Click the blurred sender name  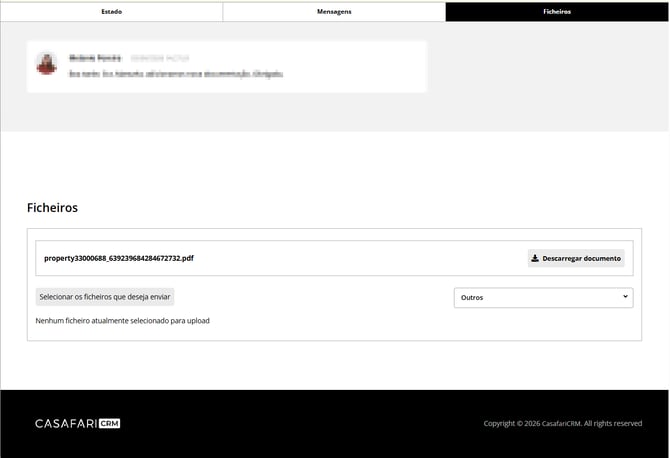coord(95,58)
